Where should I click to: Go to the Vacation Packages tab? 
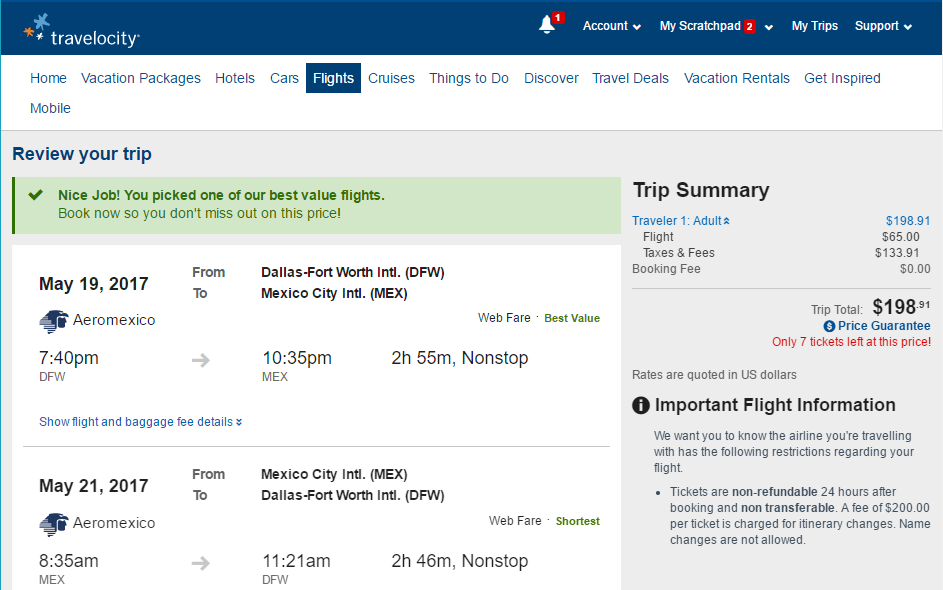click(141, 78)
